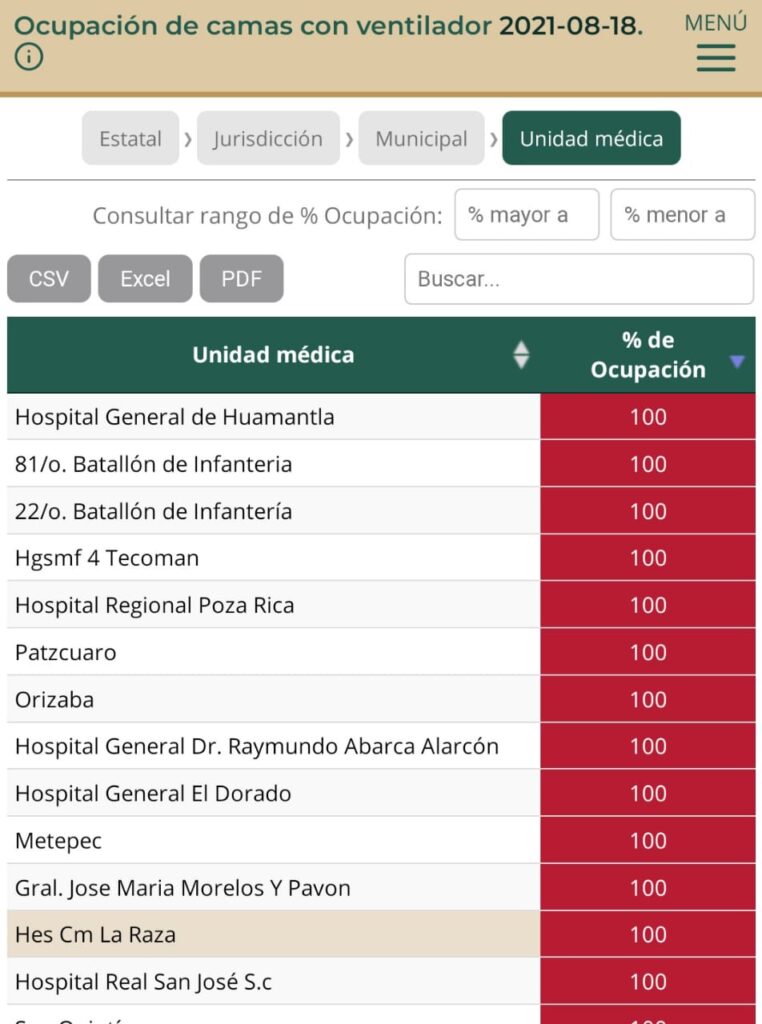
Task: Select Hospital Real San José S.c row
Action: [x=143, y=982]
